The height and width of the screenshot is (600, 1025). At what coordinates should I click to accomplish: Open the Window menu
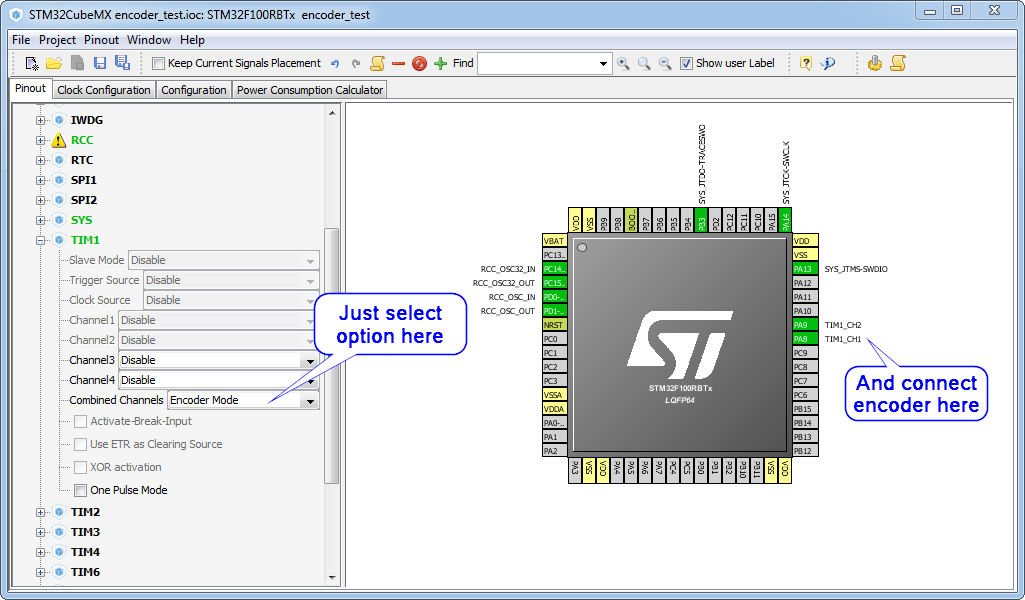148,40
